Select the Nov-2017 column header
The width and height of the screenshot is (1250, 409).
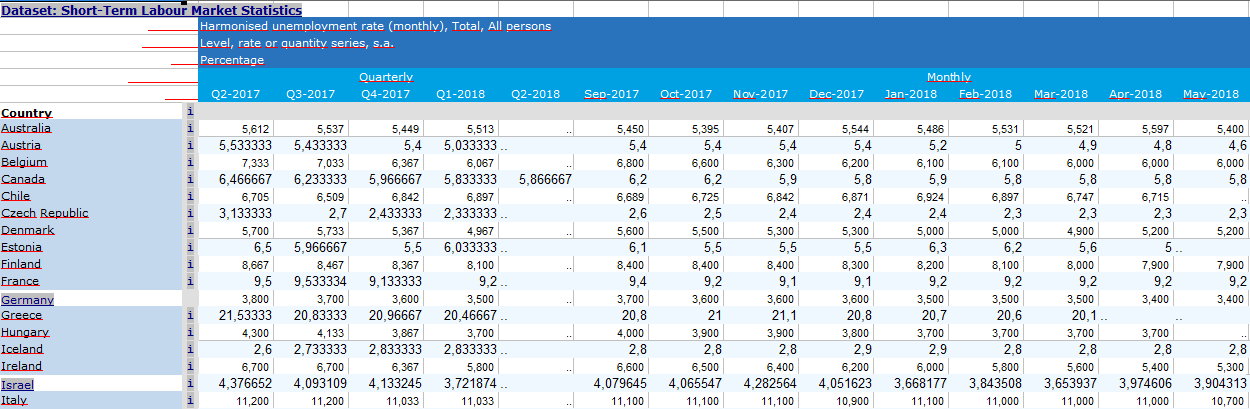click(760, 94)
